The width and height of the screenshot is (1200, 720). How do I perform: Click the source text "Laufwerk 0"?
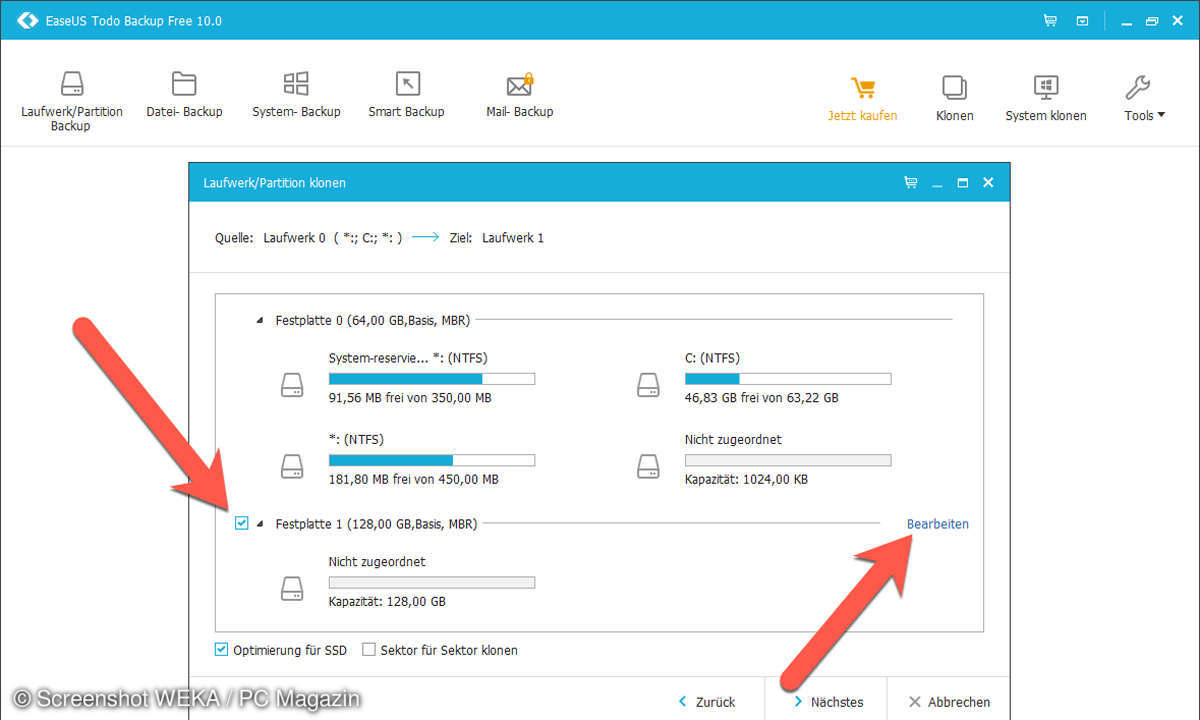coord(295,238)
